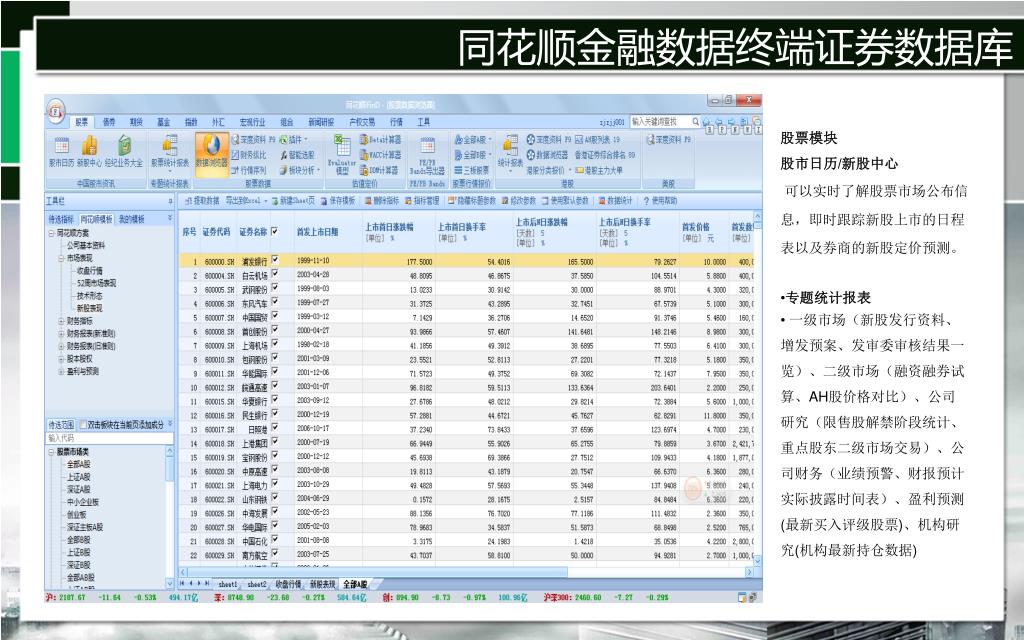Uncheck the checkbox beside 浦发银行
1024x640 pixels.
click(x=275, y=261)
